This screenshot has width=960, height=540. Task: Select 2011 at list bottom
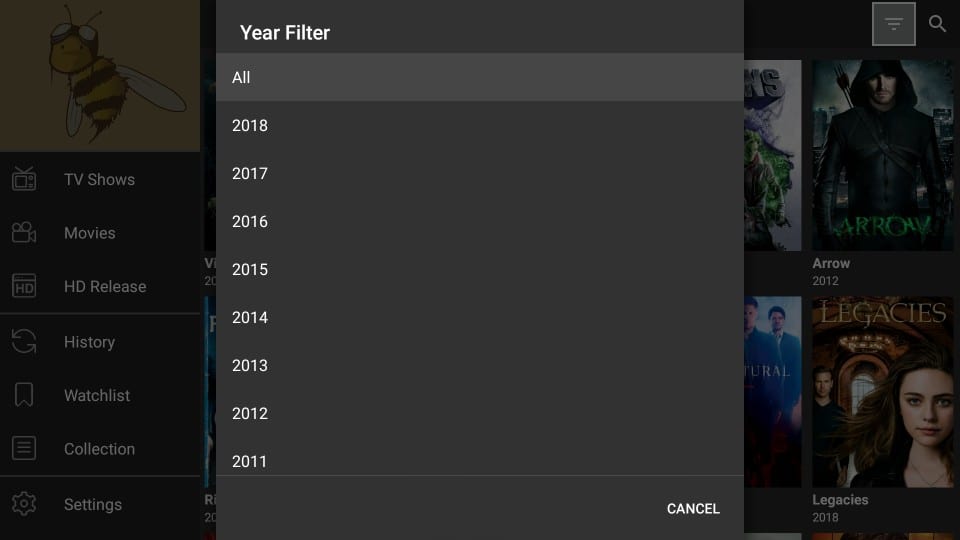pyautogui.click(x=480, y=458)
